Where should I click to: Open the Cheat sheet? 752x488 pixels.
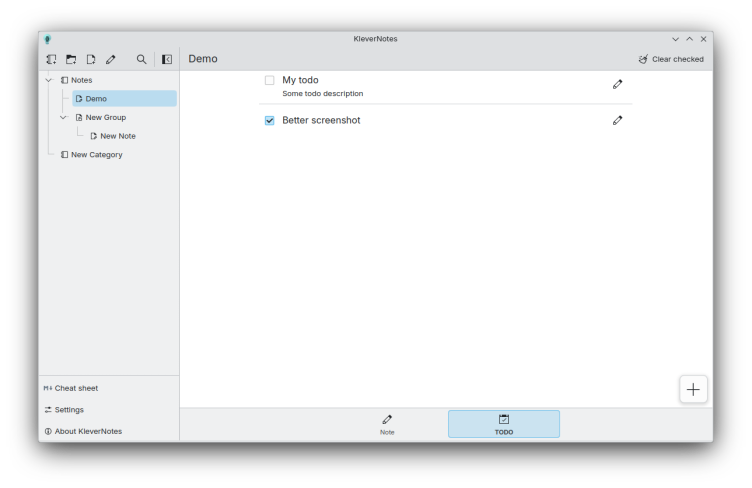click(x=76, y=388)
